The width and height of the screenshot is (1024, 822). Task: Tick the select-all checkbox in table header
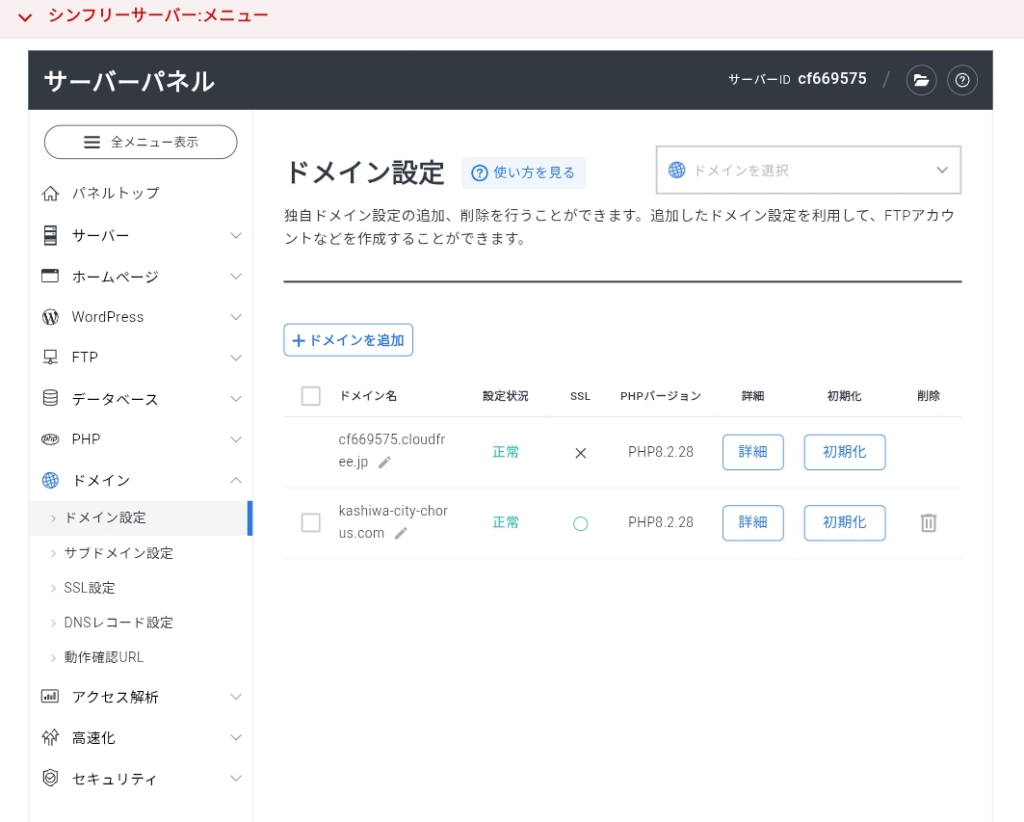[311, 396]
